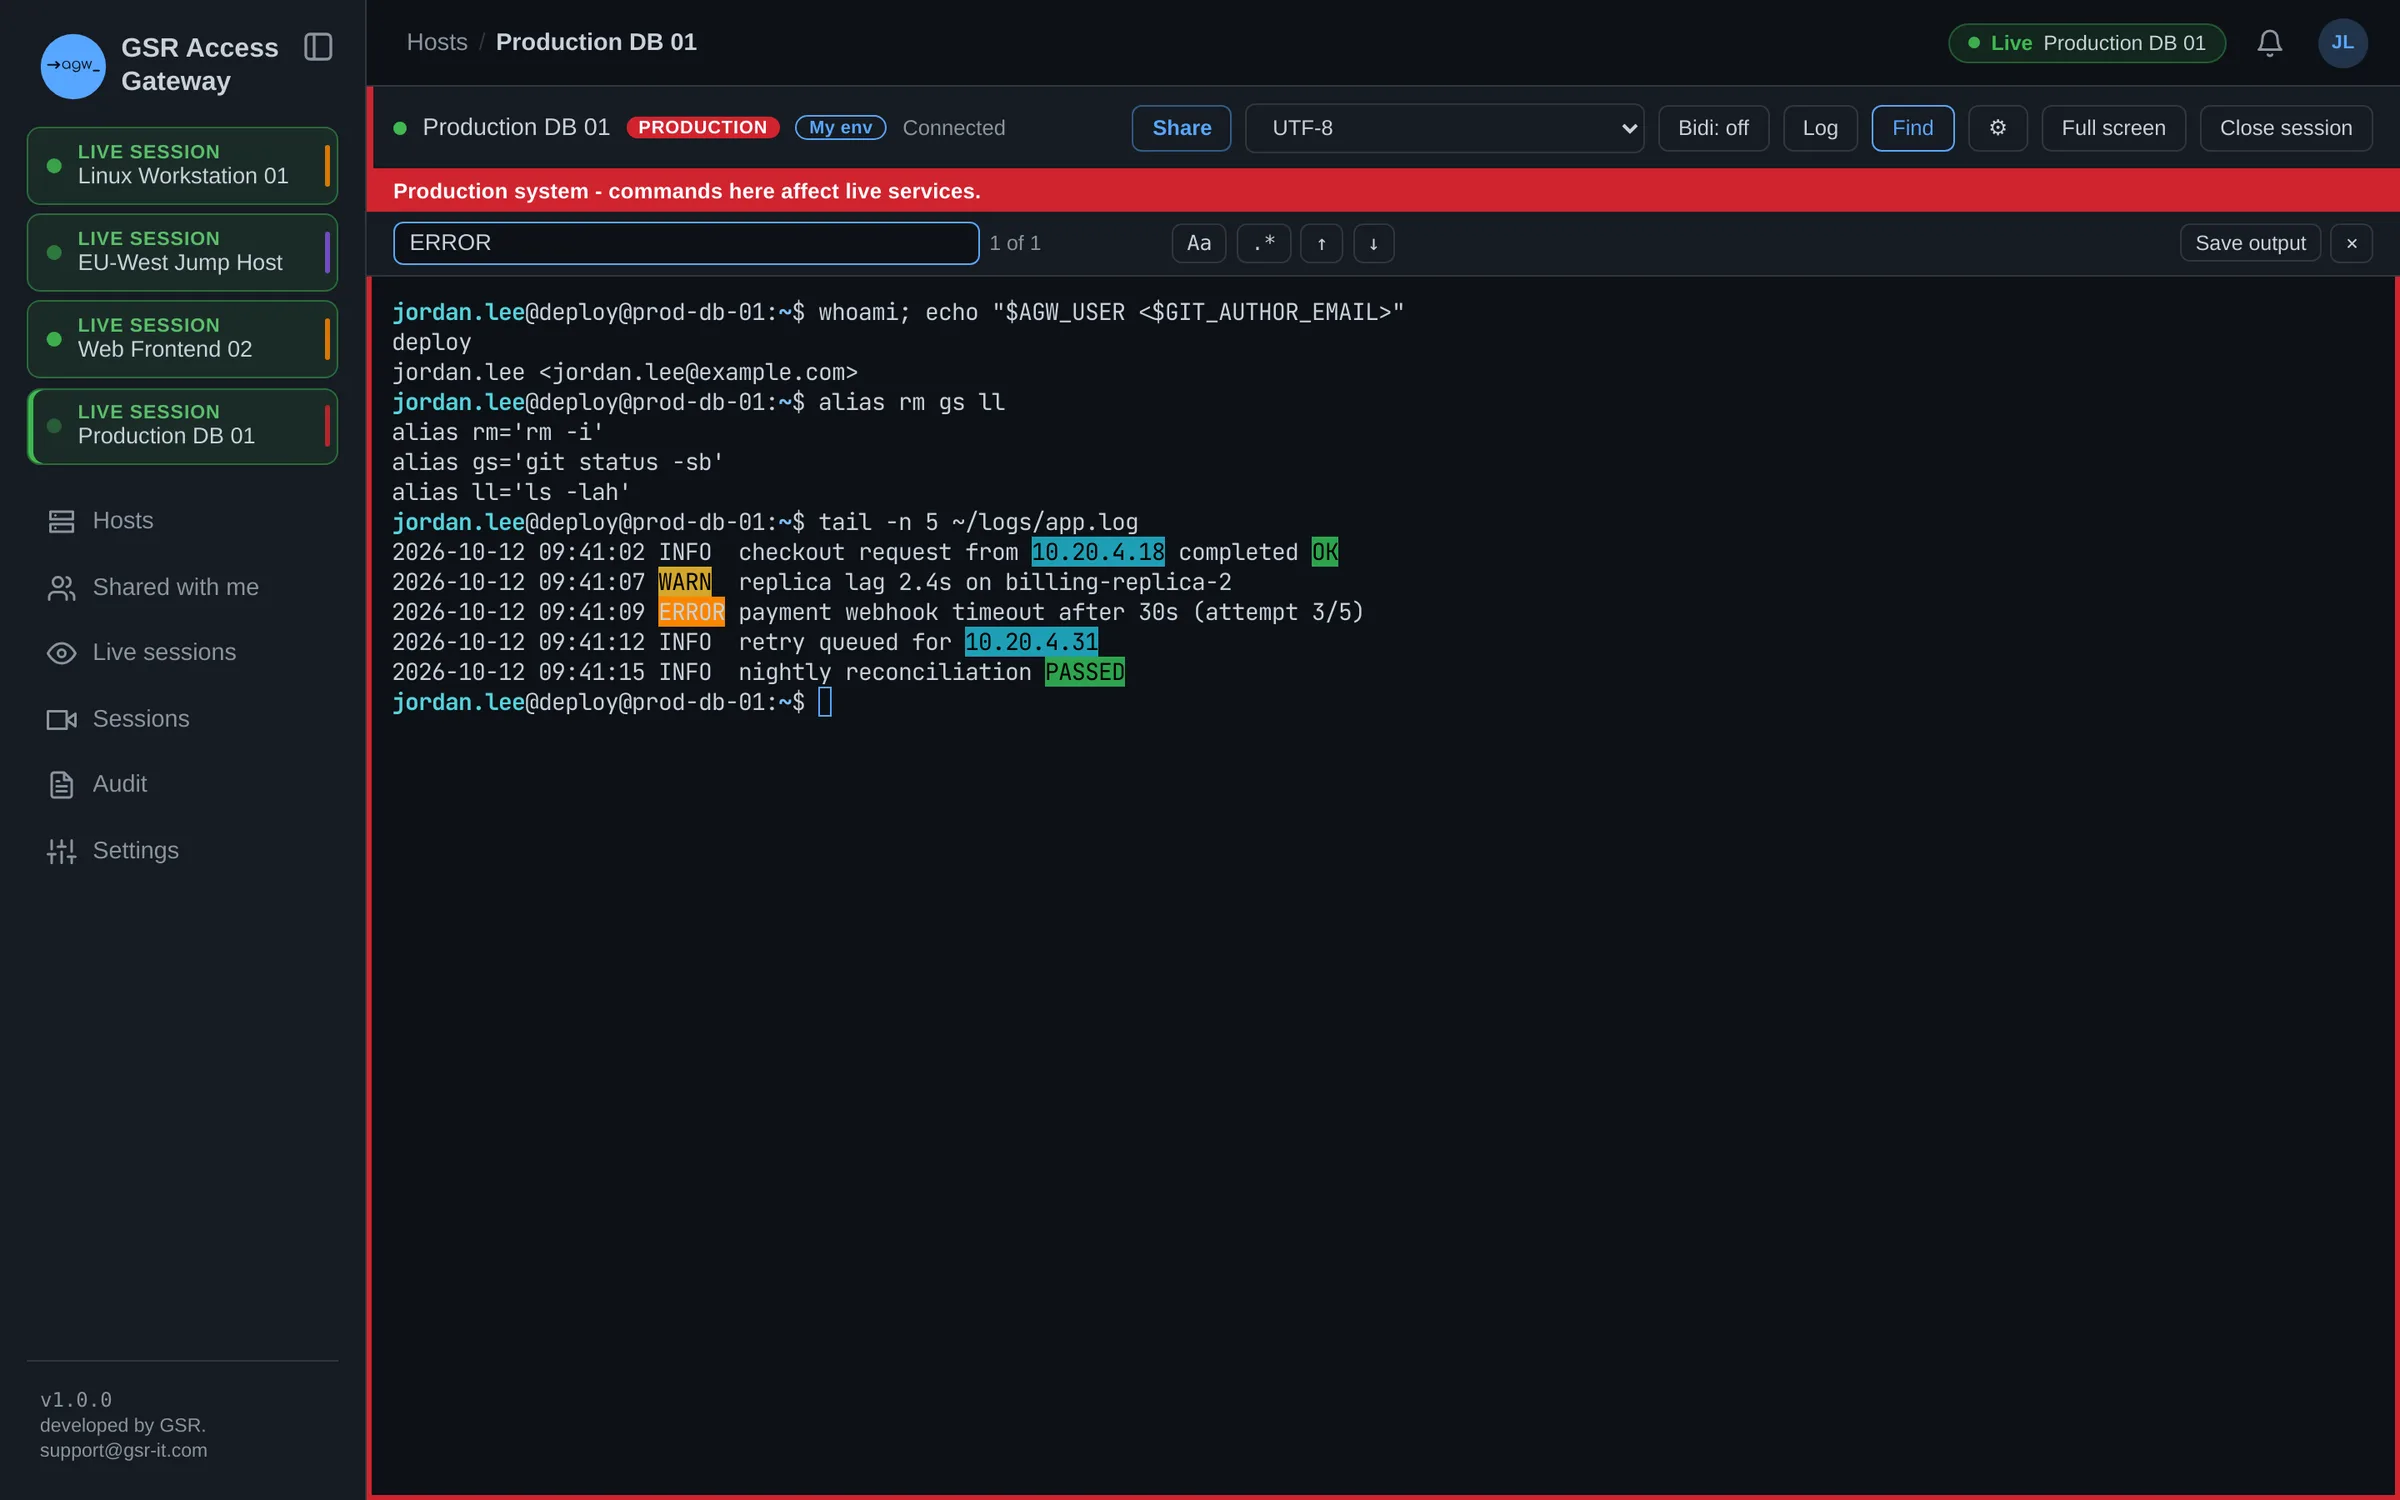Toggle case-sensitive search Aa
2400x1500 pixels.
[1198, 243]
